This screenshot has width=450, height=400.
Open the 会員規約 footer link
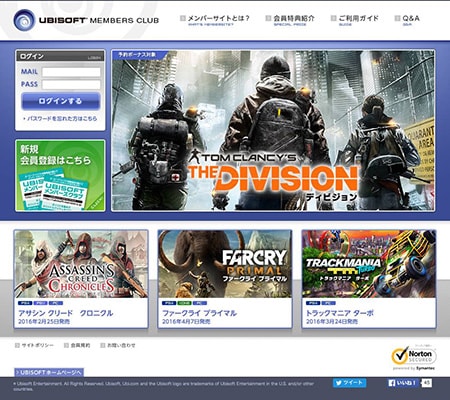point(77,345)
